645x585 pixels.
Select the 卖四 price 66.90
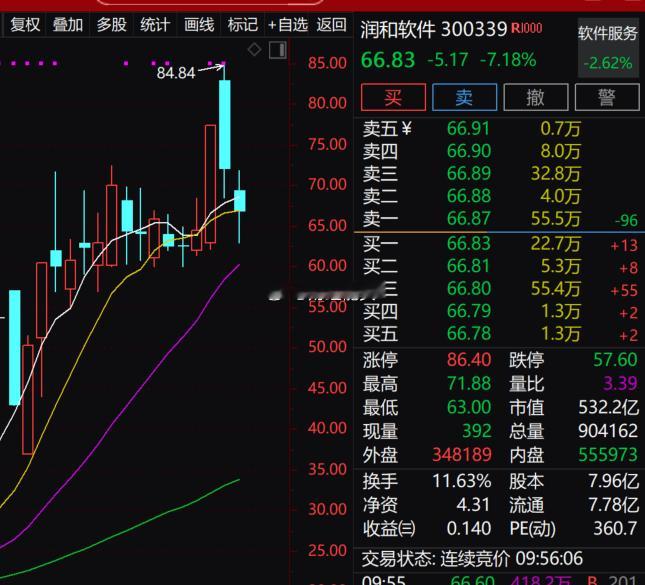pyautogui.click(x=469, y=151)
